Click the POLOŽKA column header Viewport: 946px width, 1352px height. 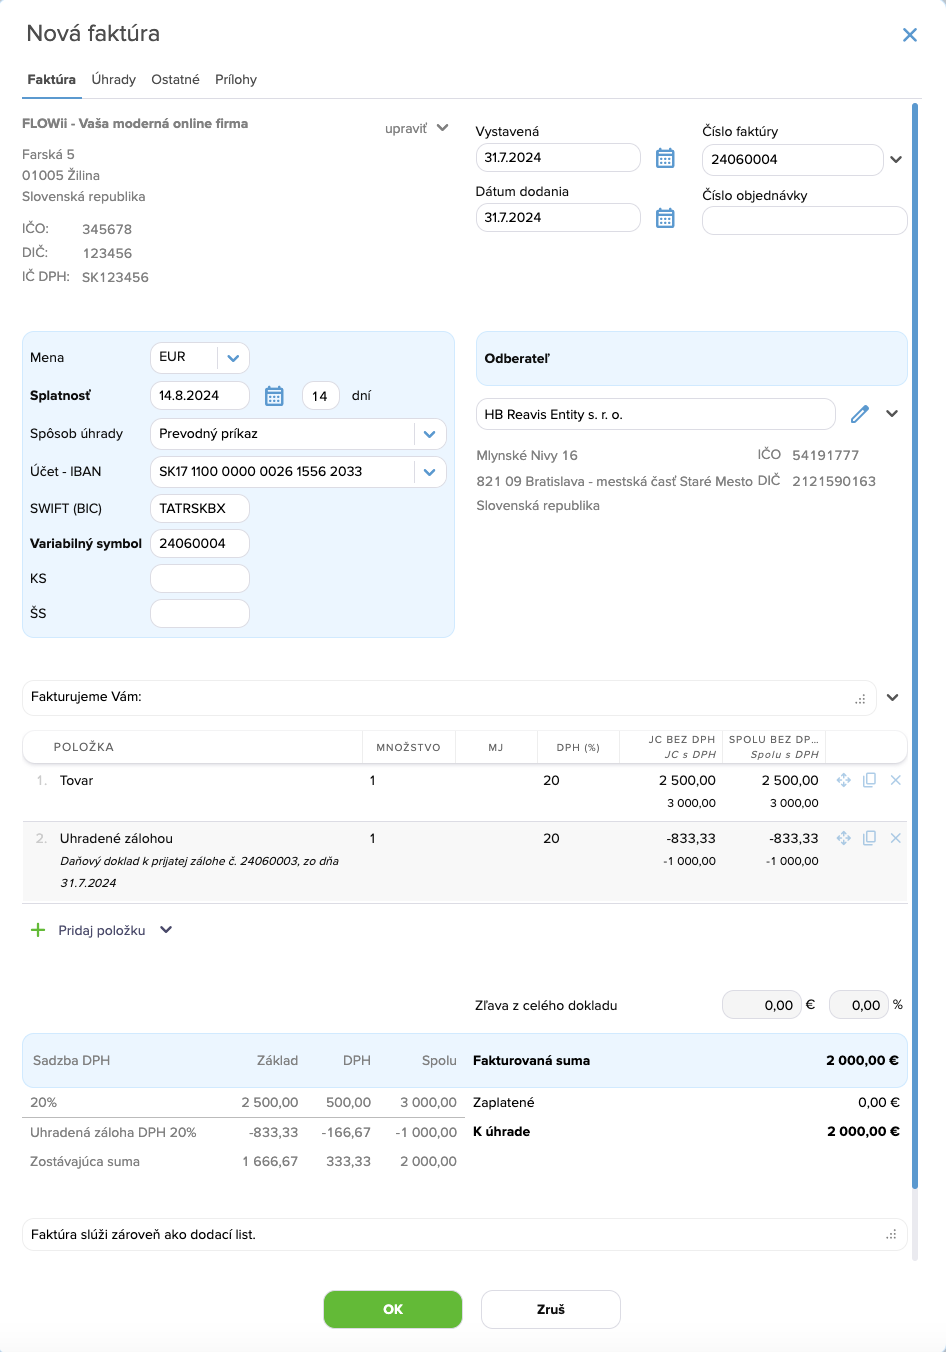coord(84,747)
